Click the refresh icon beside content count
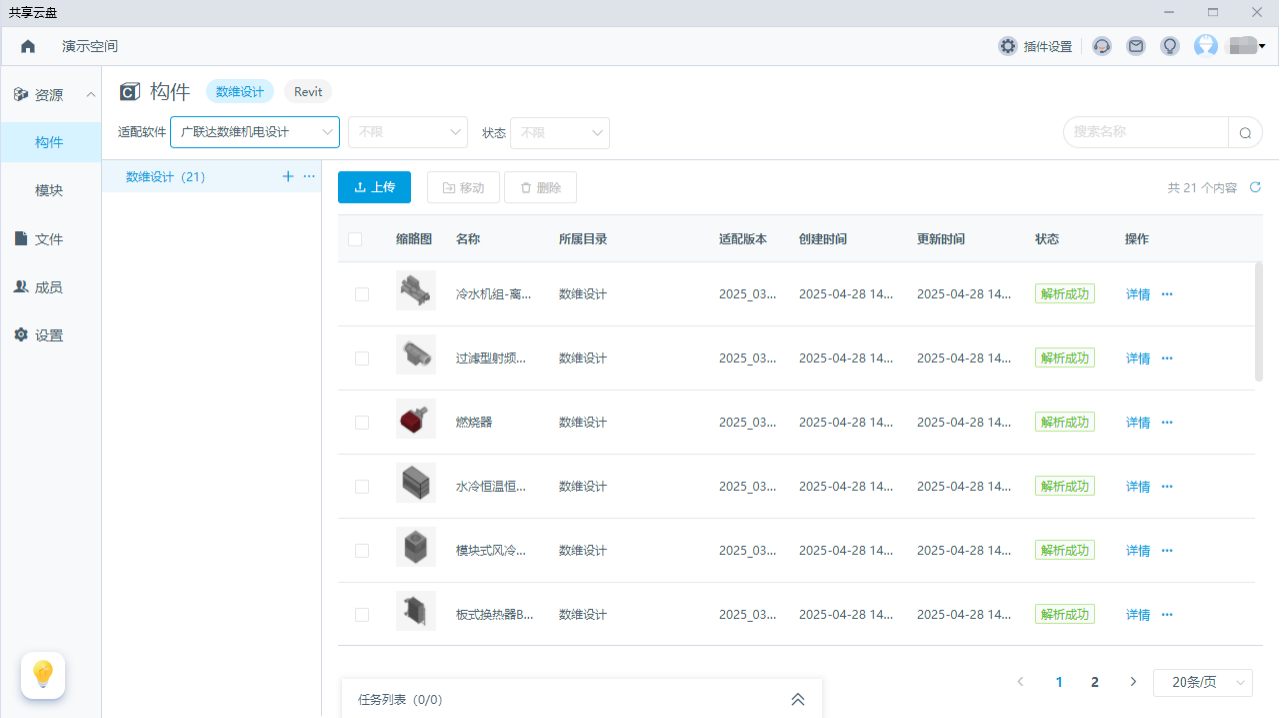1281x718 pixels. (x=1255, y=187)
